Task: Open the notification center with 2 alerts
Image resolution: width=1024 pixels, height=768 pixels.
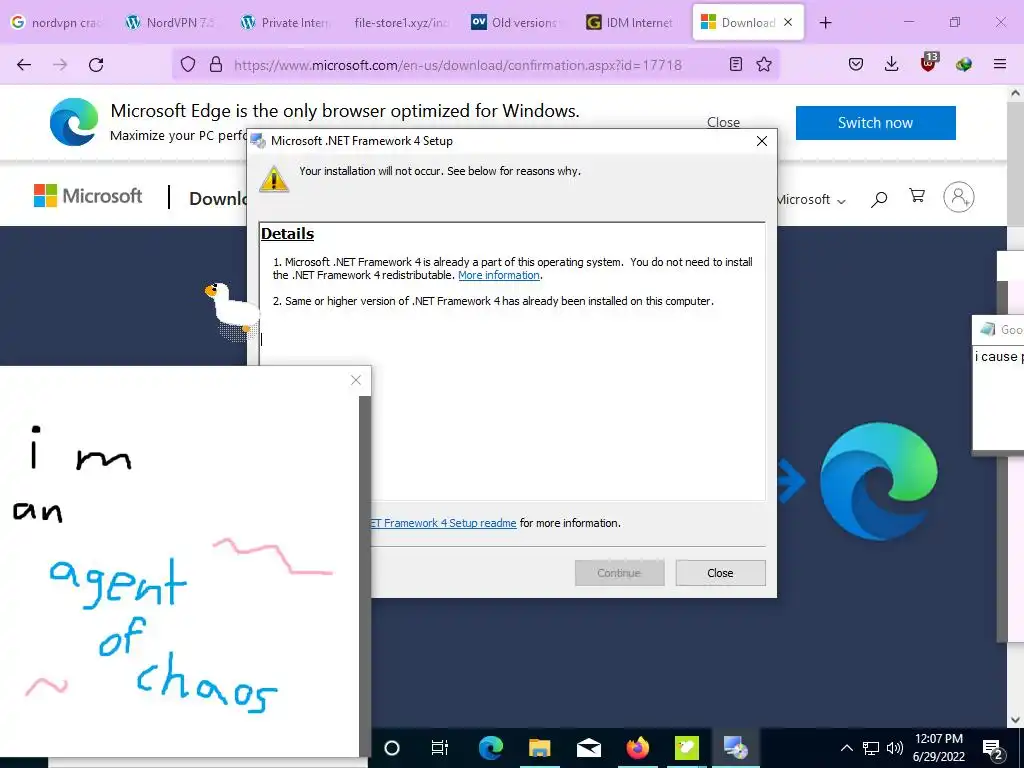Action: 993,749
